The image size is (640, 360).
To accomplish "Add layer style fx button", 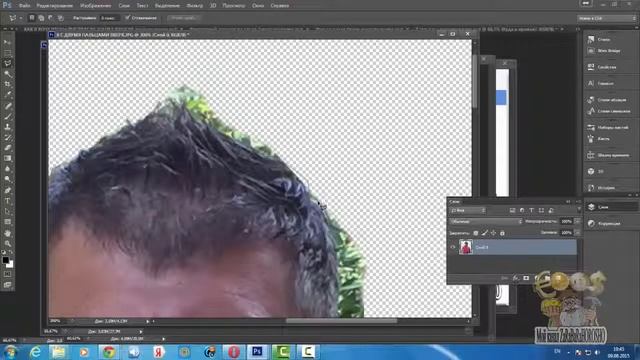I will coord(516,278).
